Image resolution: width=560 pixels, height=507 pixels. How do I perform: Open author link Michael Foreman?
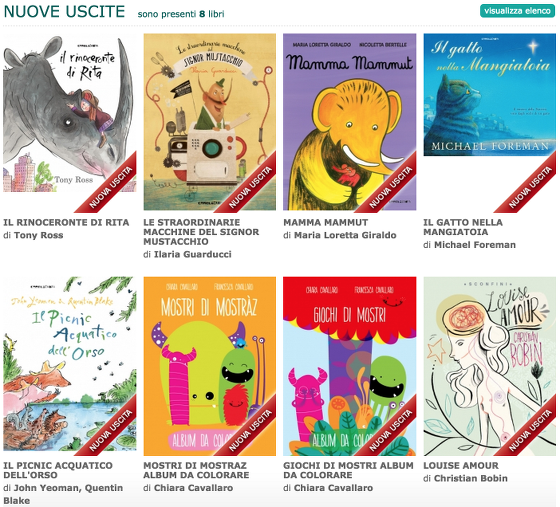(475, 245)
